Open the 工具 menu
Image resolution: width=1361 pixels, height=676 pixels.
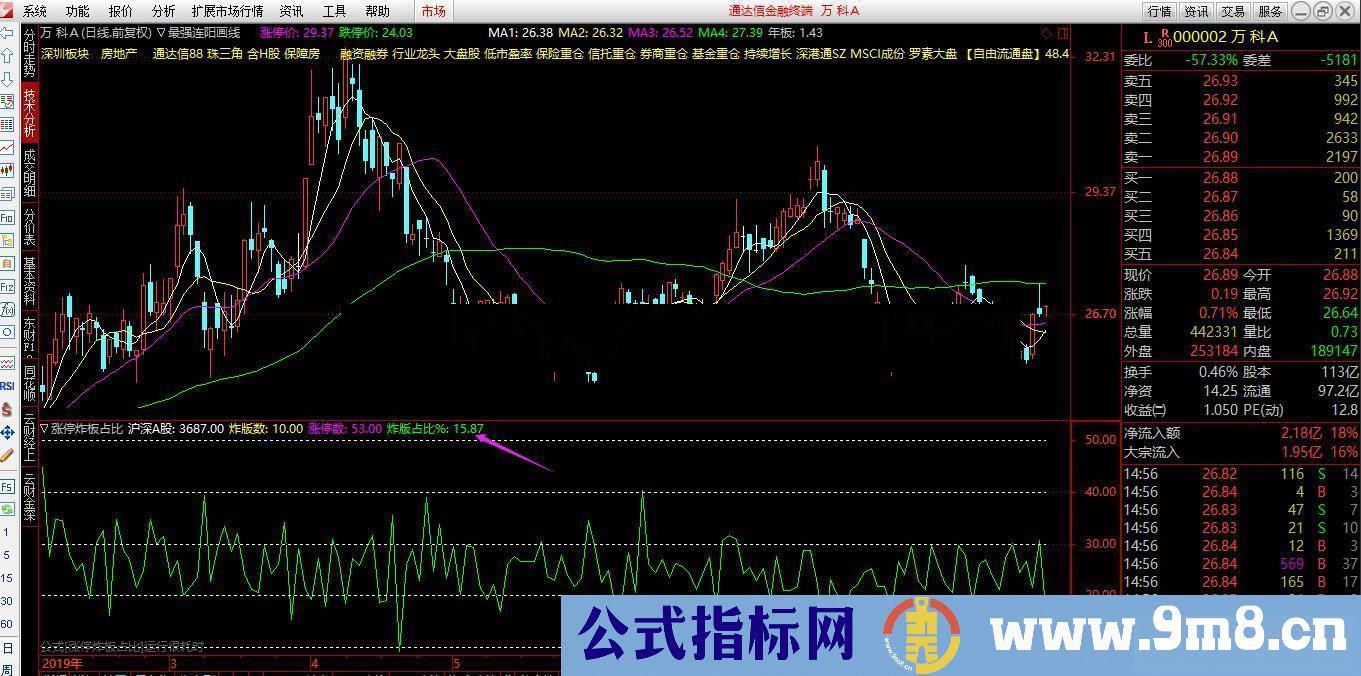click(x=333, y=12)
